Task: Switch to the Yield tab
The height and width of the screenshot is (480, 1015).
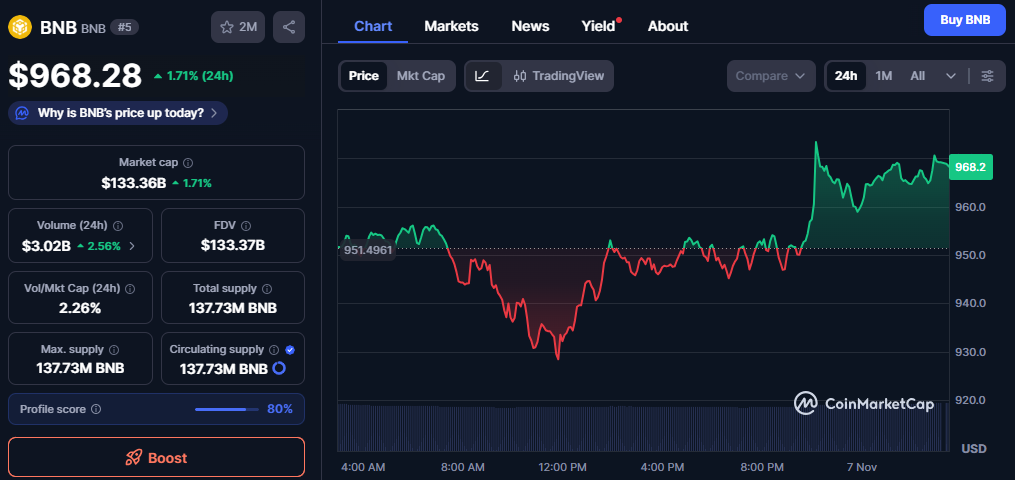Action: click(x=599, y=26)
